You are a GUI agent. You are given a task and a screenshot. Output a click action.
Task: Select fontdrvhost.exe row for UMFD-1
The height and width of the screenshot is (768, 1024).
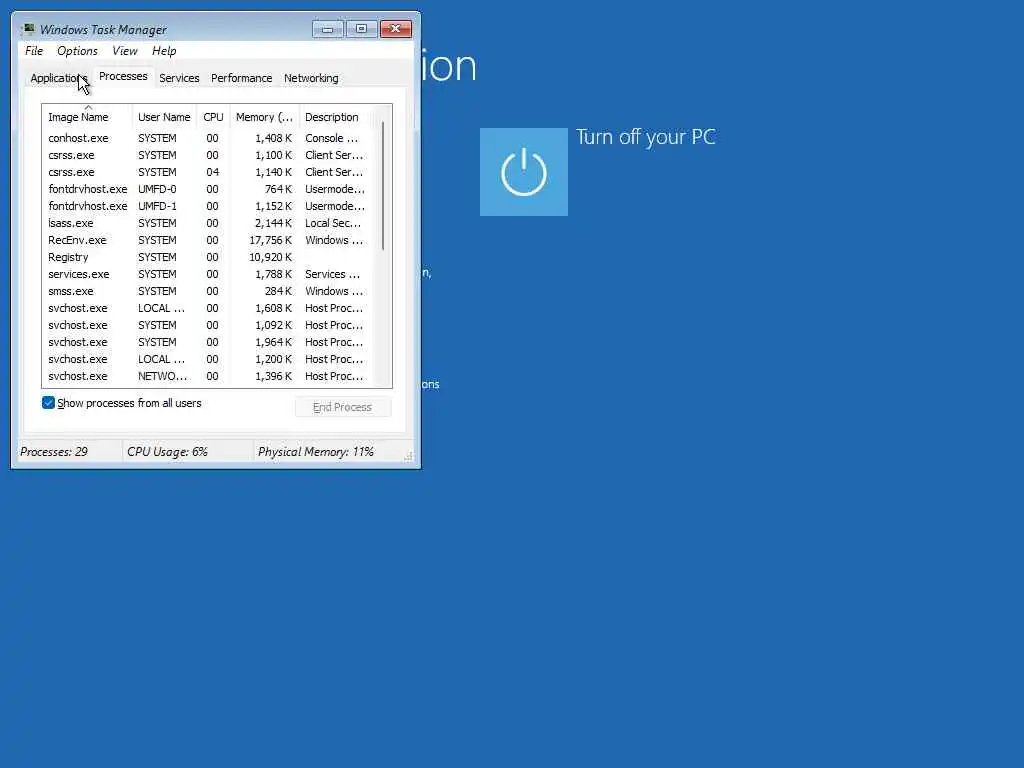(x=209, y=206)
